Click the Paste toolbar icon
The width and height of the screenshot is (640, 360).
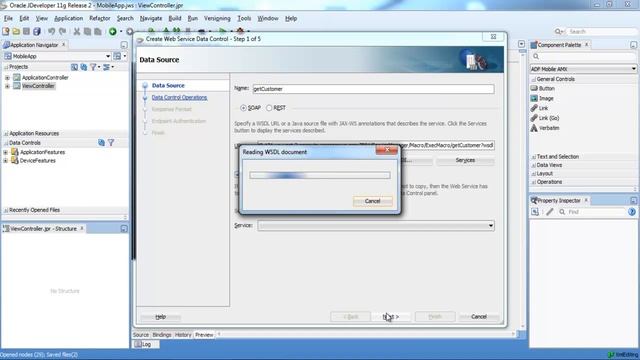coord(98,31)
